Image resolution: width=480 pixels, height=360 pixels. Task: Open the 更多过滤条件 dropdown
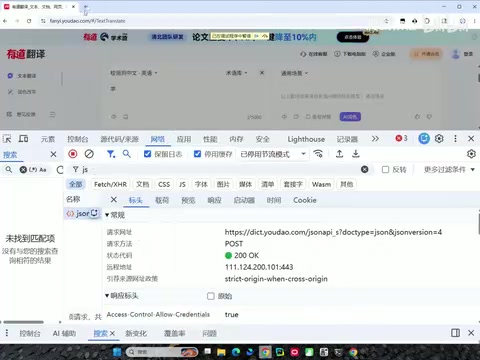pyautogui.click(x=449, y=170)
